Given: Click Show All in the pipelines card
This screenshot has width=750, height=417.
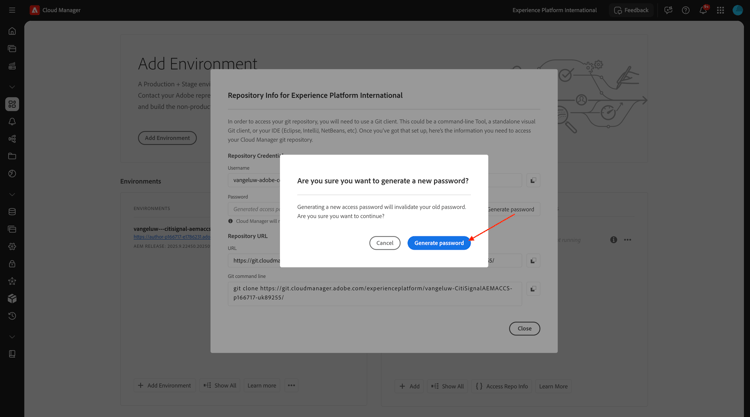Looking at the screenshot, I should click(447, 386).
